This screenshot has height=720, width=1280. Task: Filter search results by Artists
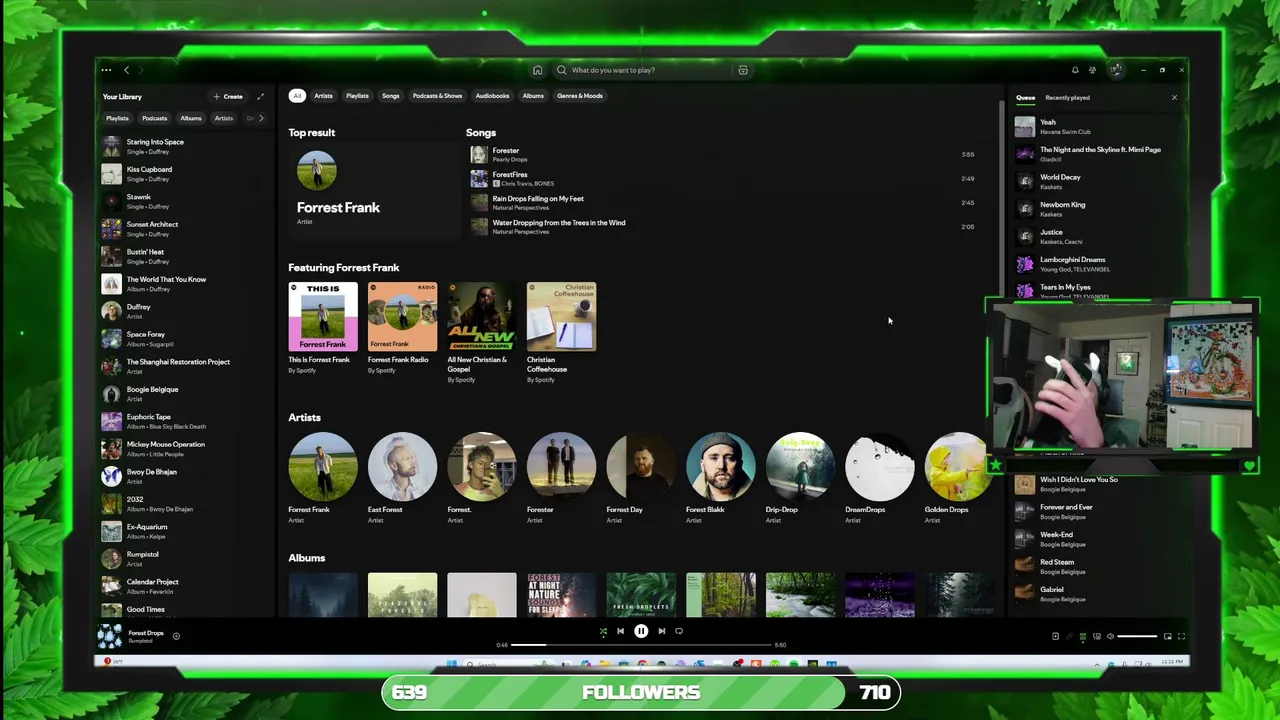(x=323, y=96)
